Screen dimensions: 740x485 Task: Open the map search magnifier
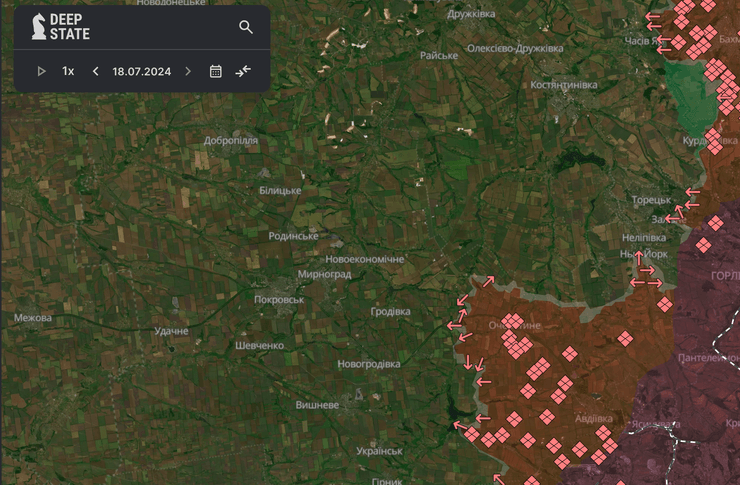coord(246,27)
